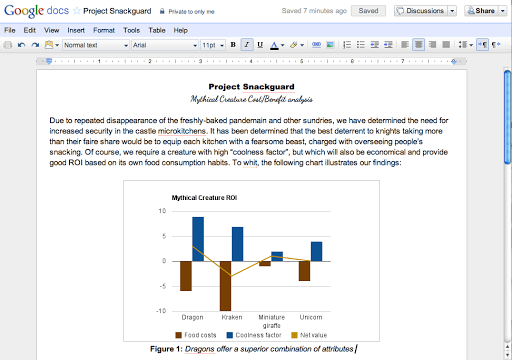This screenshot has width=512, height=360.
Task: Open the 11pt font size dropdown
Action: (213, 45)
